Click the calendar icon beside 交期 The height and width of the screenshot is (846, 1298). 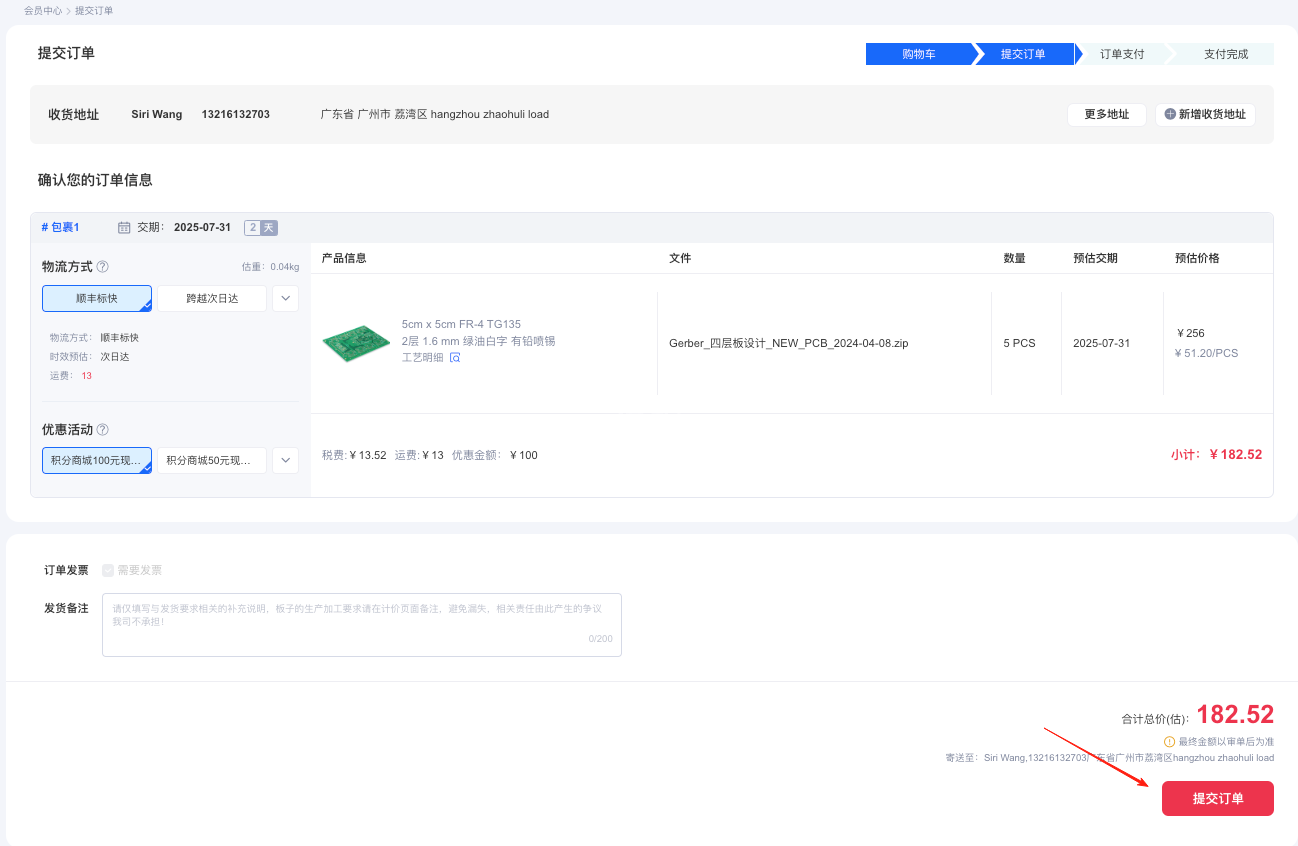(x=124, y=228)
